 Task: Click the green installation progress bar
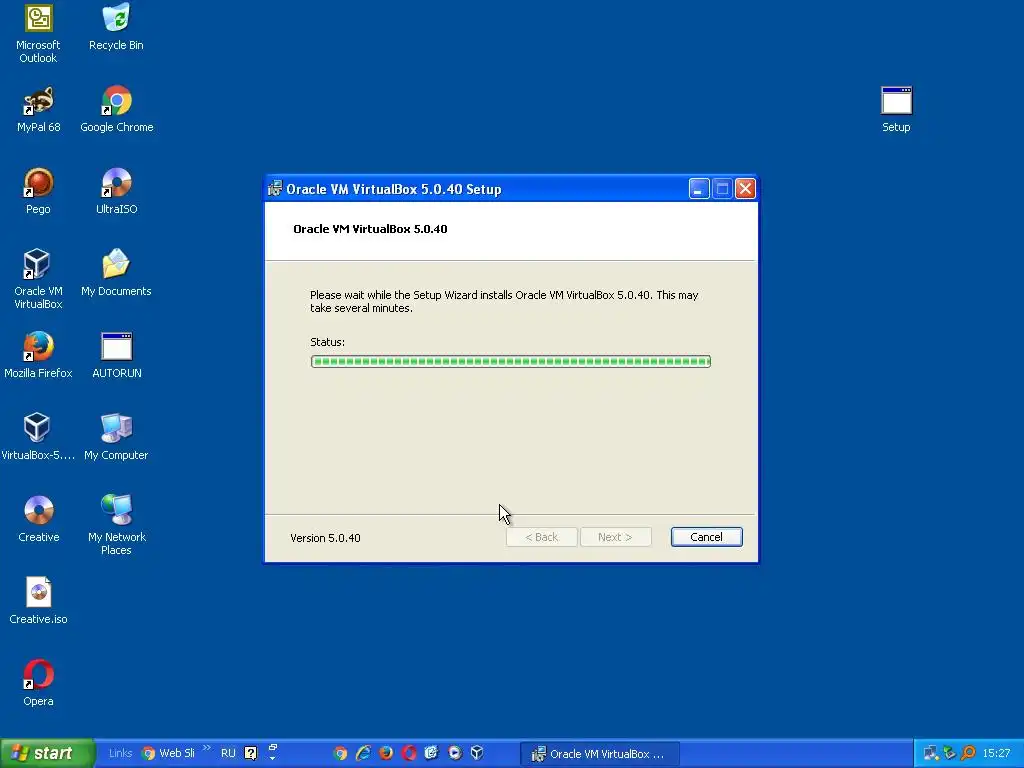click(x=511, y=361)
